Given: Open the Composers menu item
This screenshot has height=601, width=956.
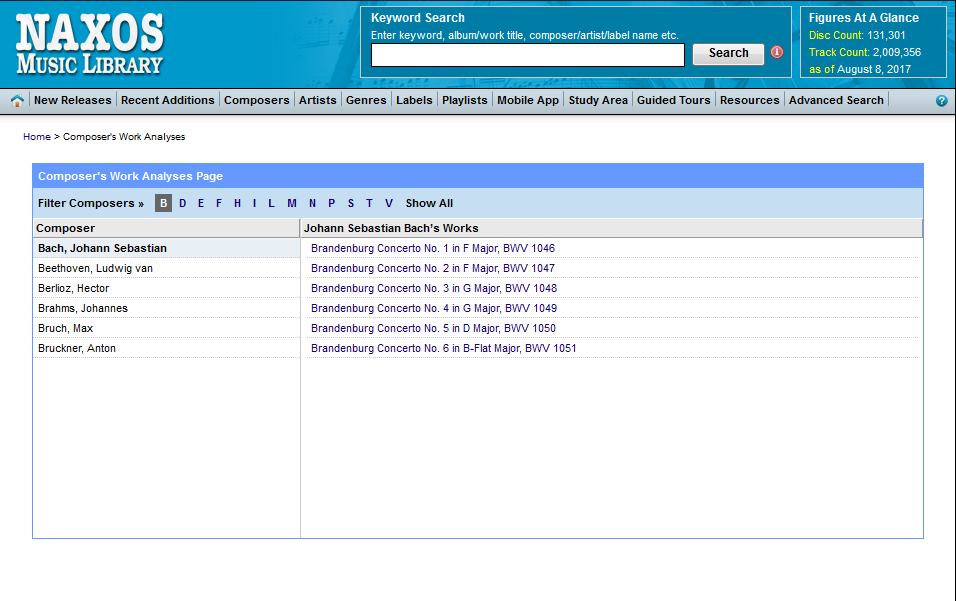Looking at the screenshot, I should pos(257,100).
